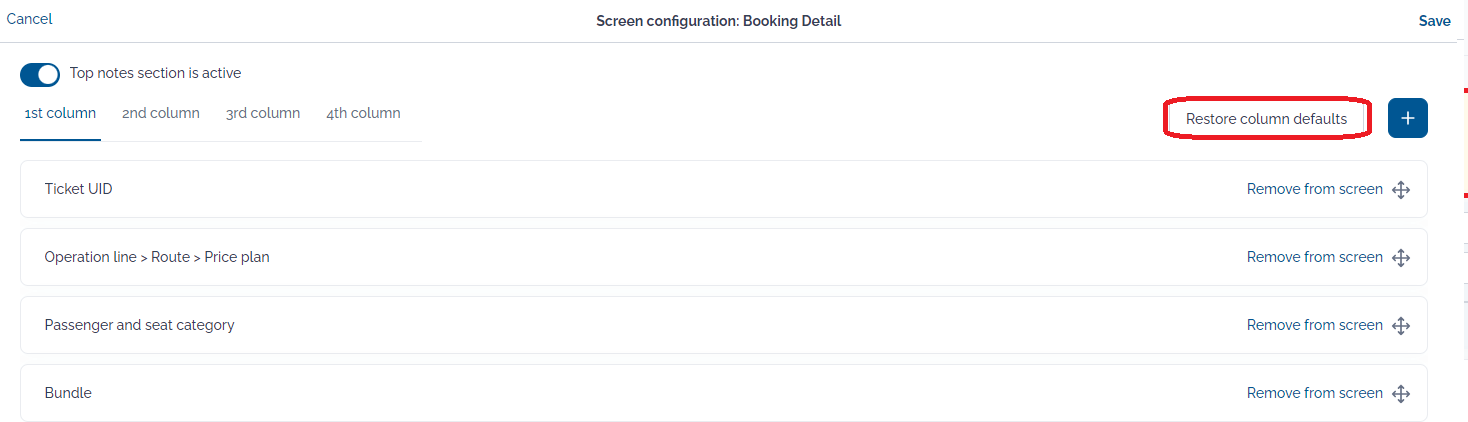Switch to the 1st column tab
1468x422 pixels.
(60, 113)
